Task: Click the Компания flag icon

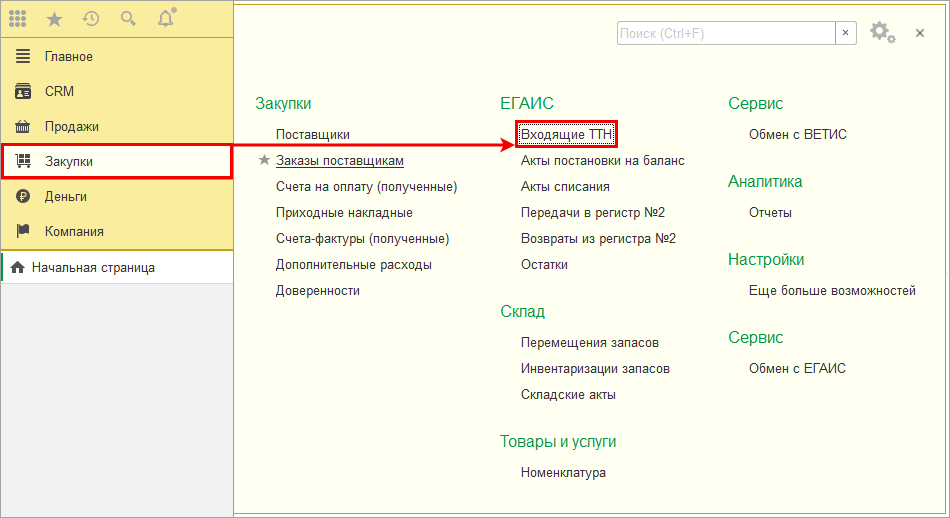Action: [23, 231]
